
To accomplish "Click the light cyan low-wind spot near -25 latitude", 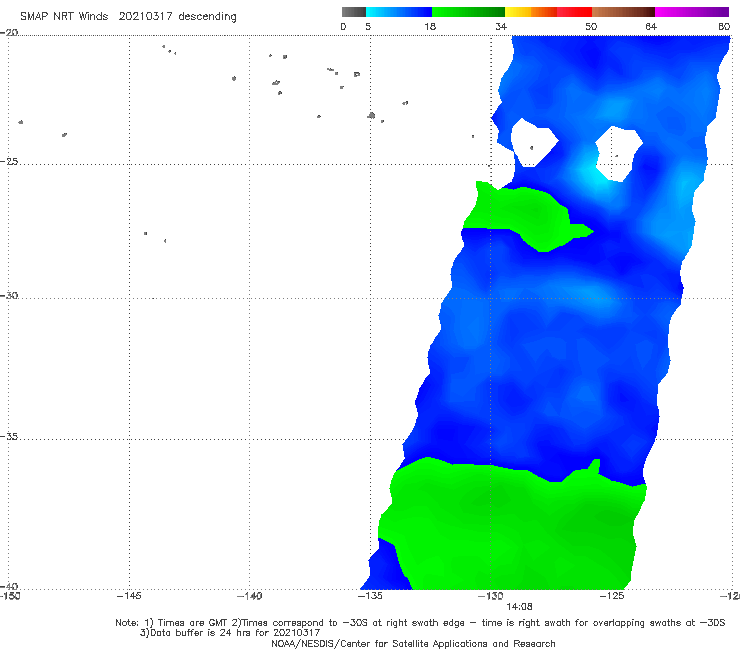I will pyautogui.click(x=596, y=177).
